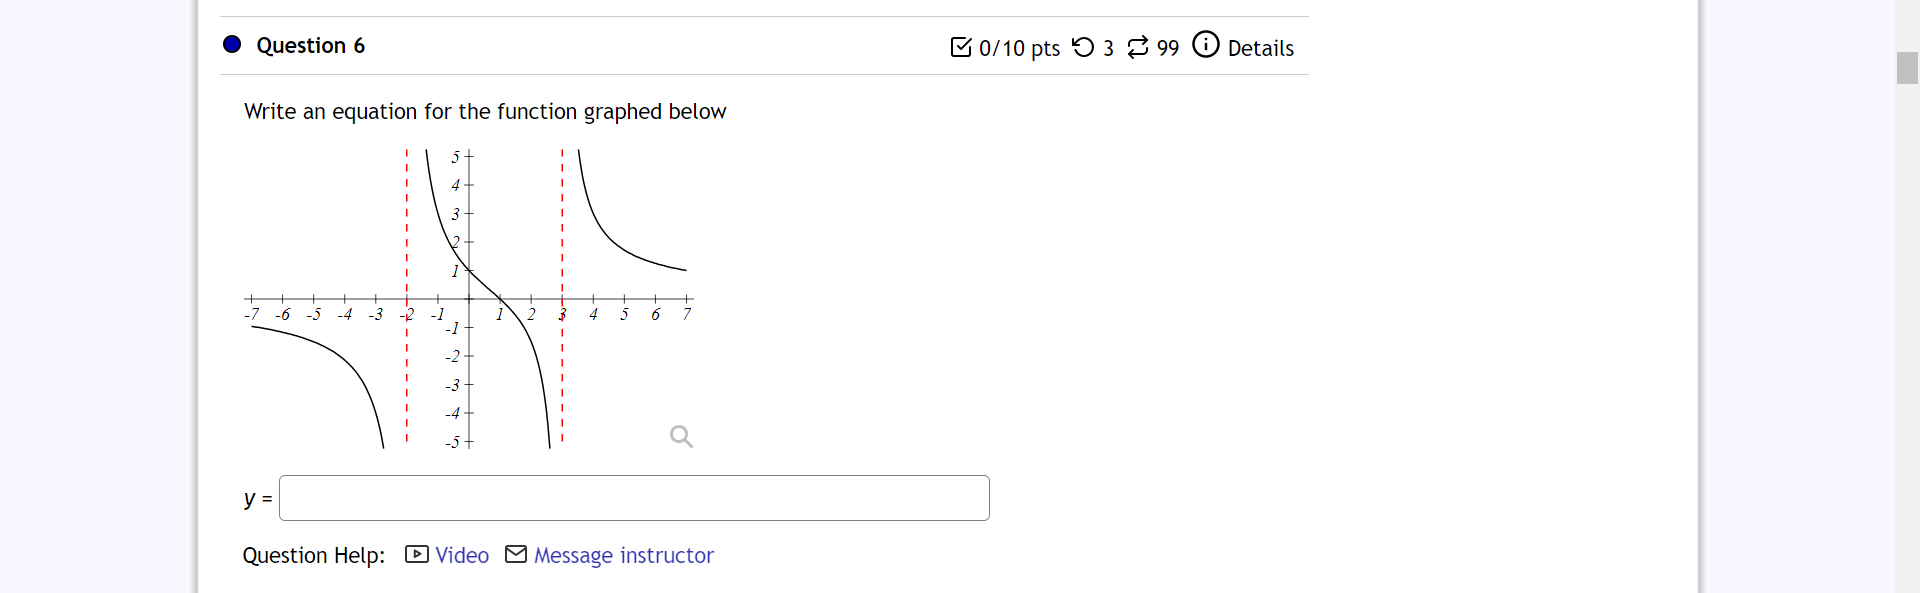Screen dimensions: 1920x593
Task: Click the function graph image
Action: pyautogui.click(x=468, y=297)
